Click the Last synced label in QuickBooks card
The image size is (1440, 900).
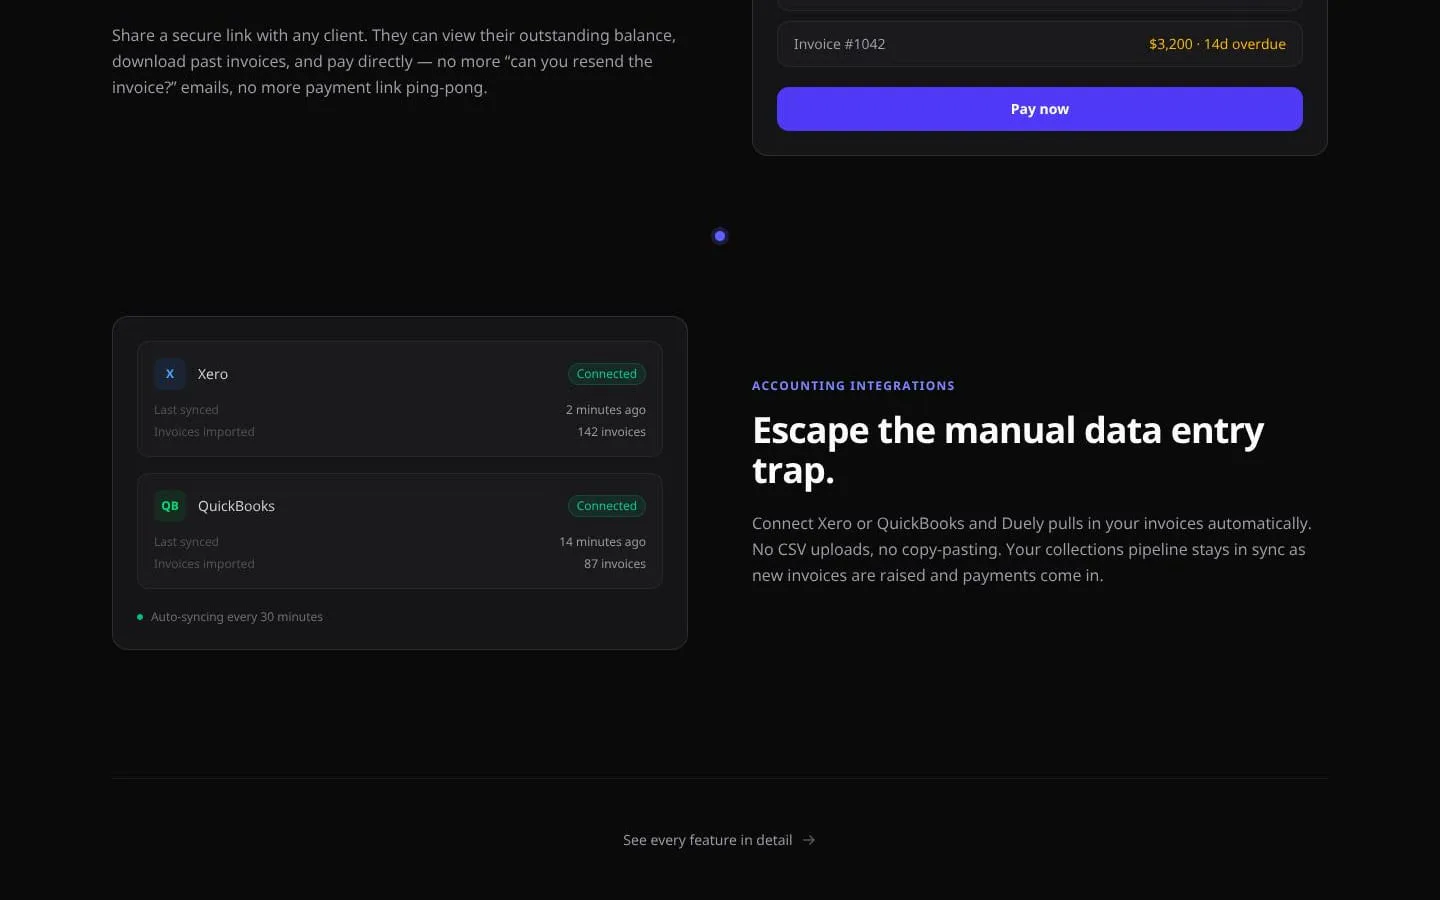[186, 542]
